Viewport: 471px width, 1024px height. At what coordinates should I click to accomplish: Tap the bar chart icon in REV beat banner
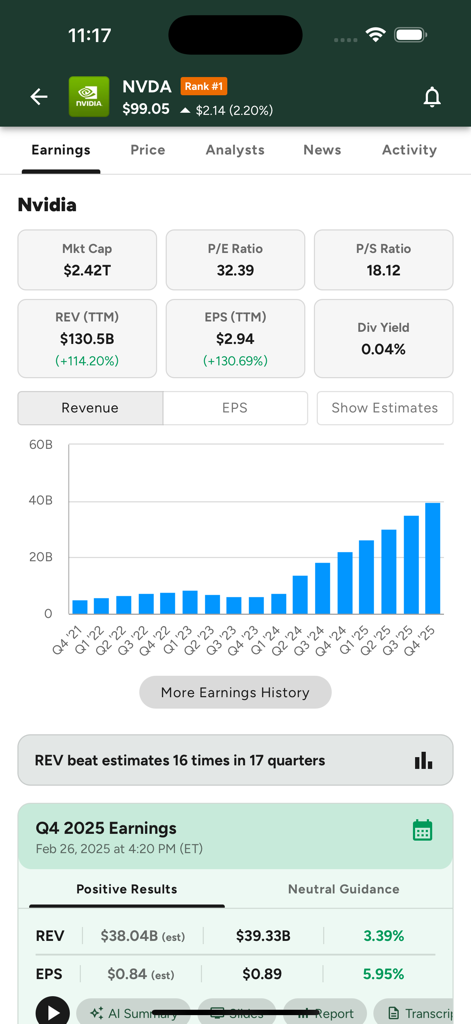423,760
